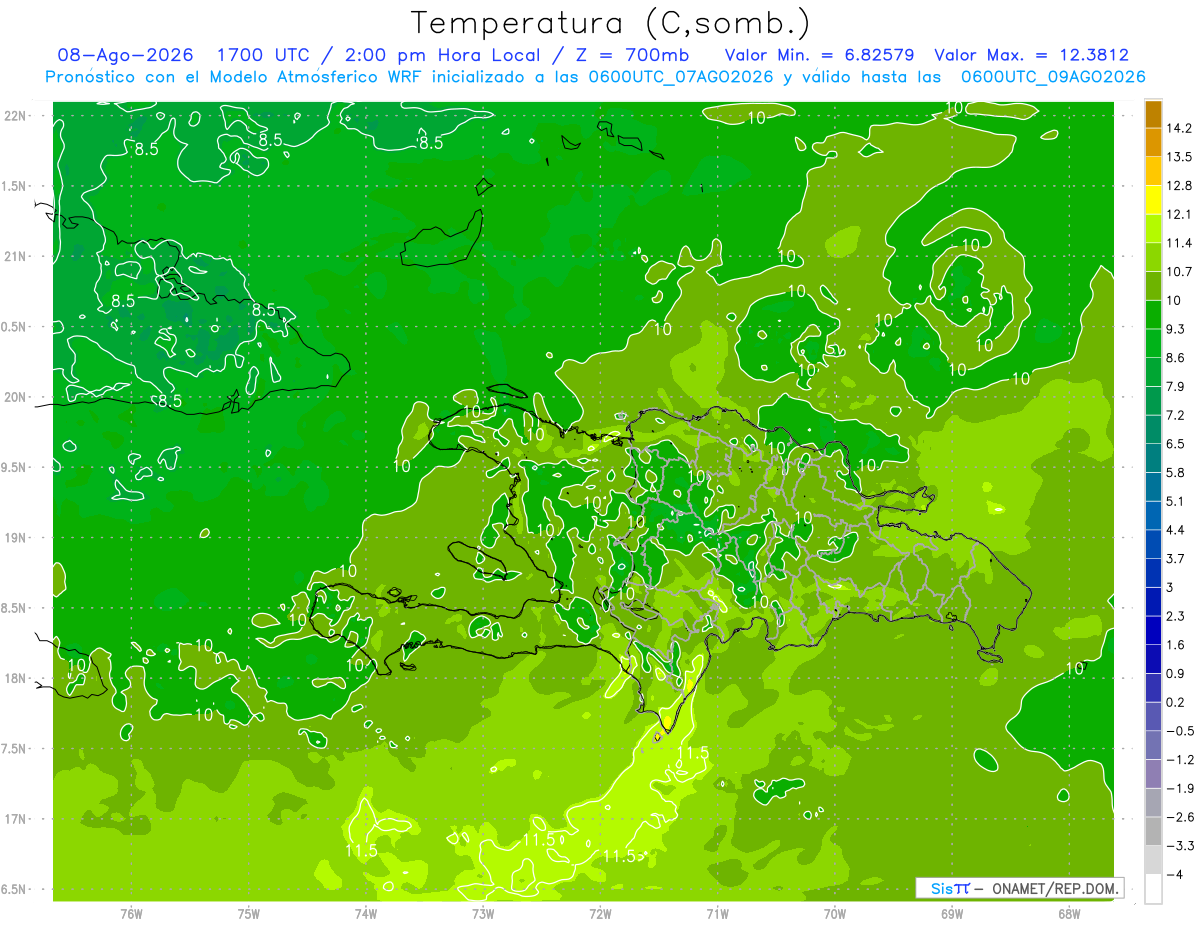Image resolution: width=1200 pixels, height=927 pixels.
Task: Click the '0.5N' latitude label
Action: pyautogui.click(x=14, y=327)
